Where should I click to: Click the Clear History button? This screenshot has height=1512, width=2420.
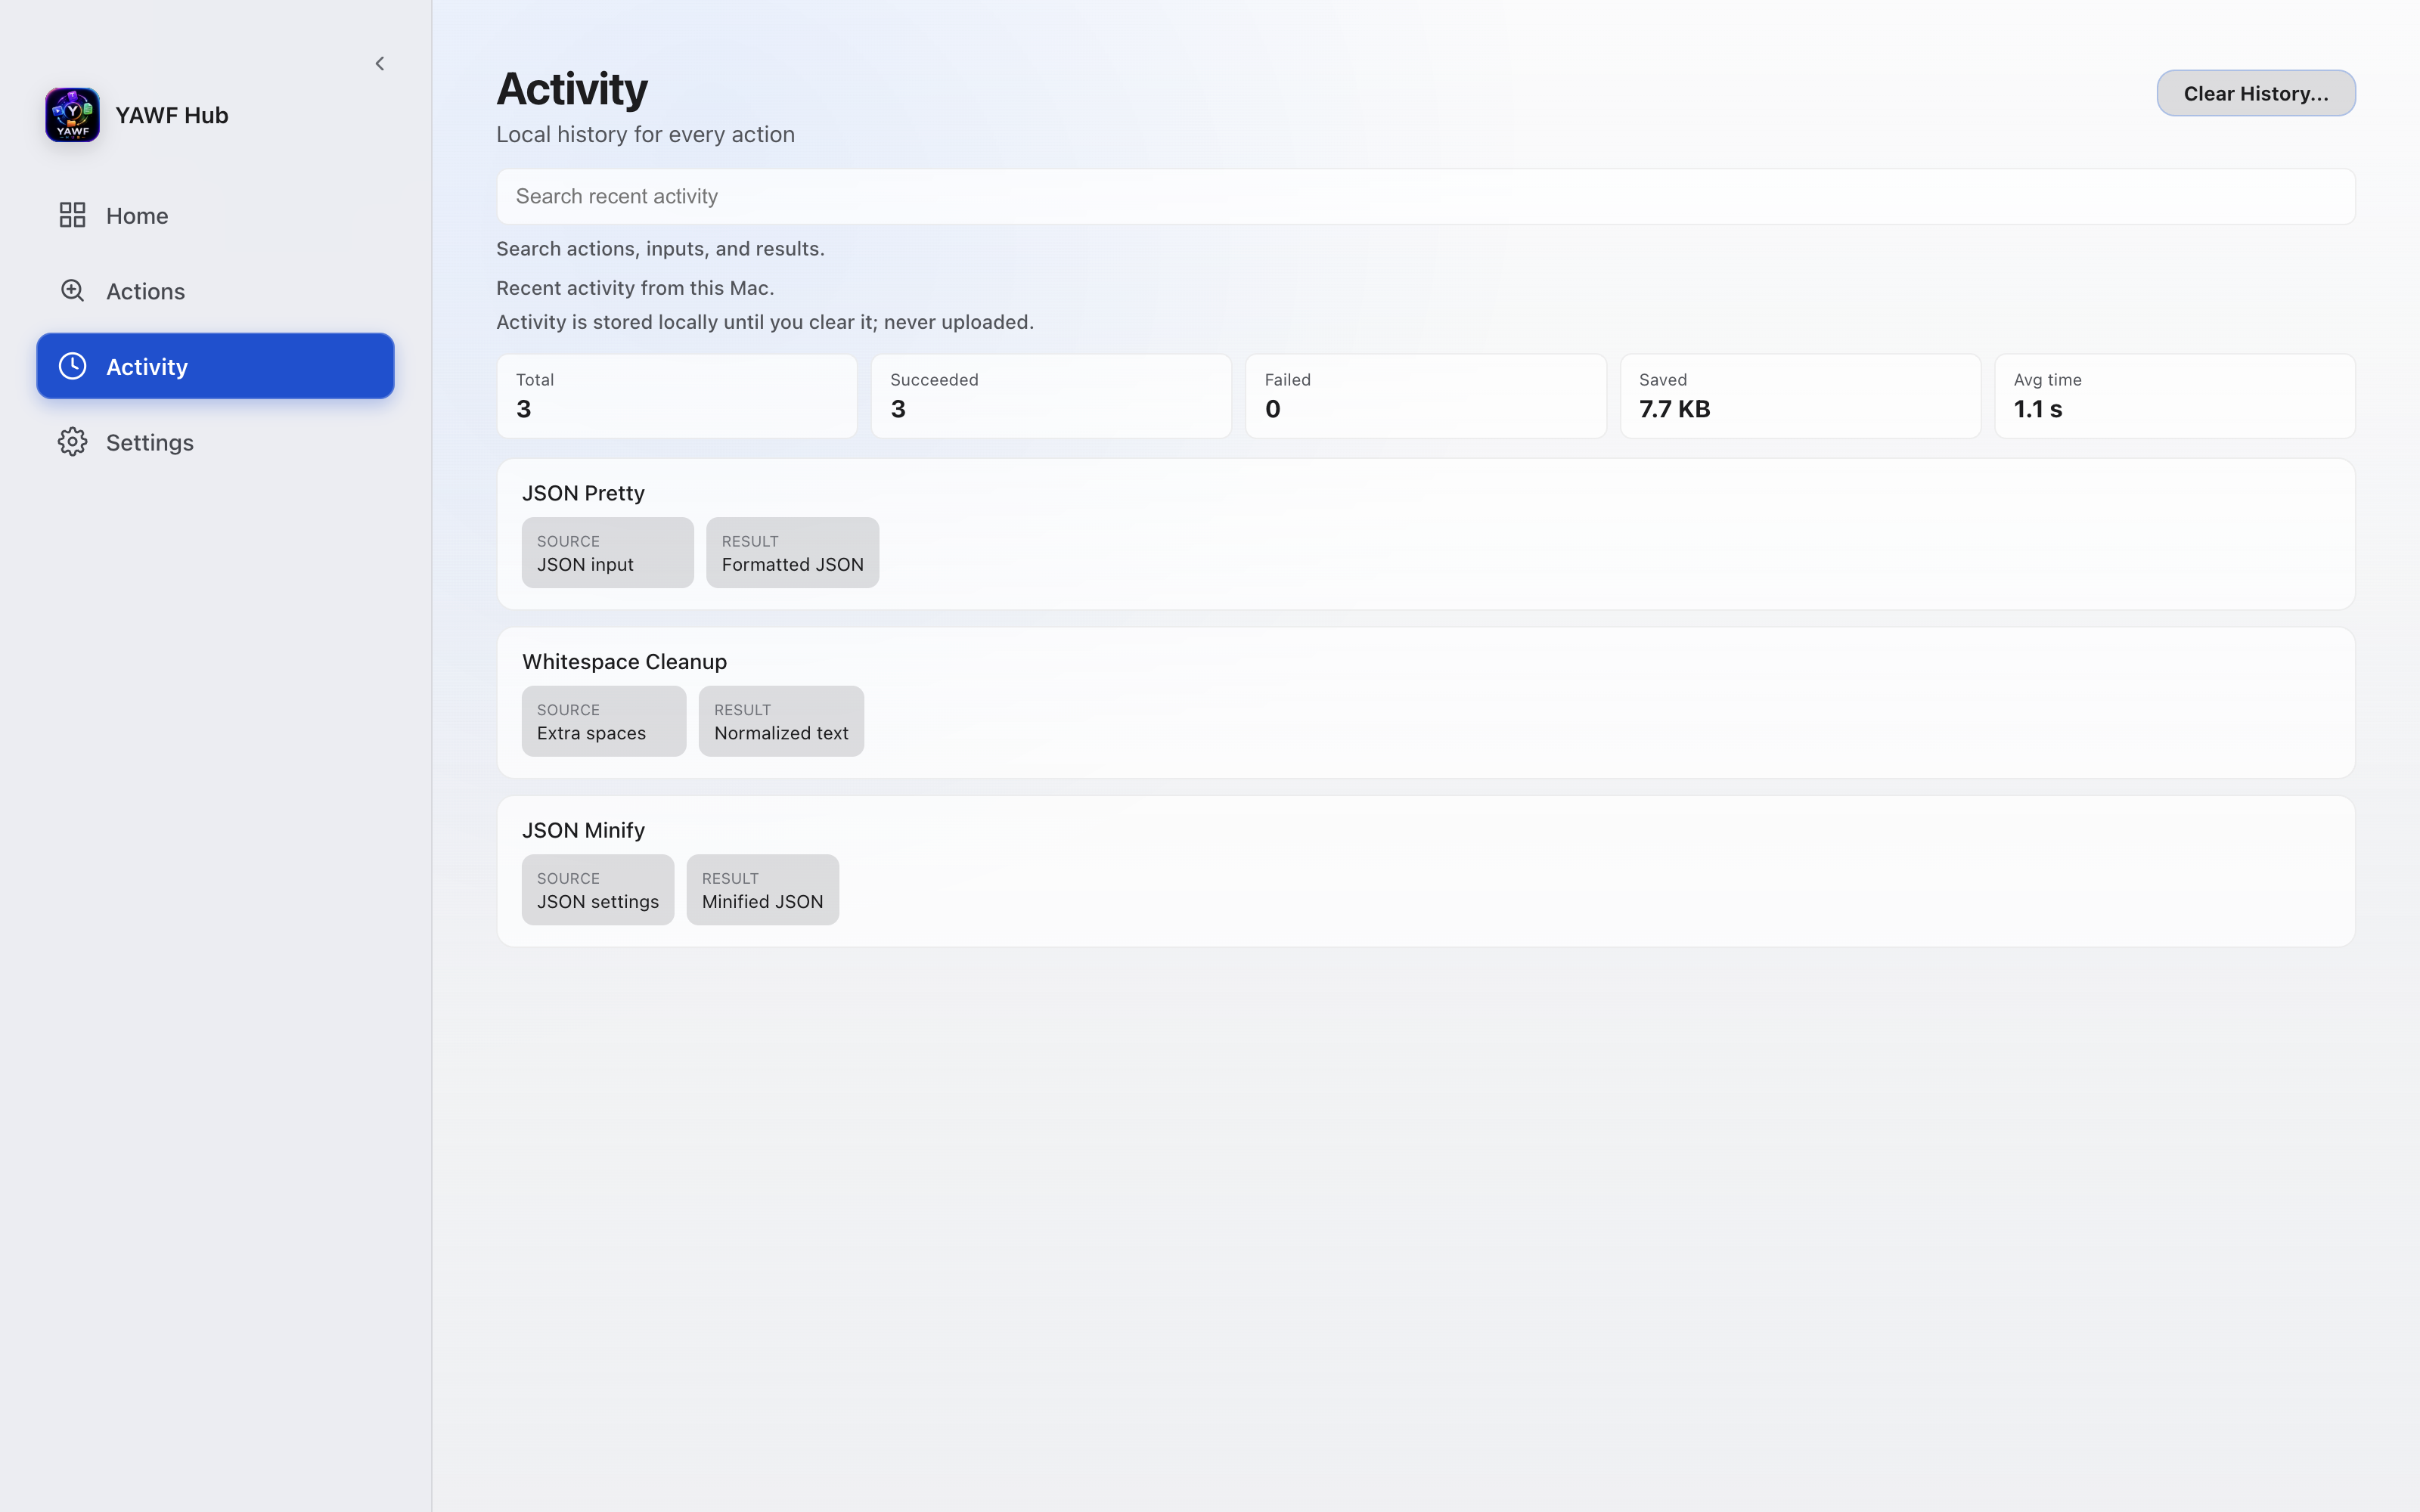[x=2255, y=93]
